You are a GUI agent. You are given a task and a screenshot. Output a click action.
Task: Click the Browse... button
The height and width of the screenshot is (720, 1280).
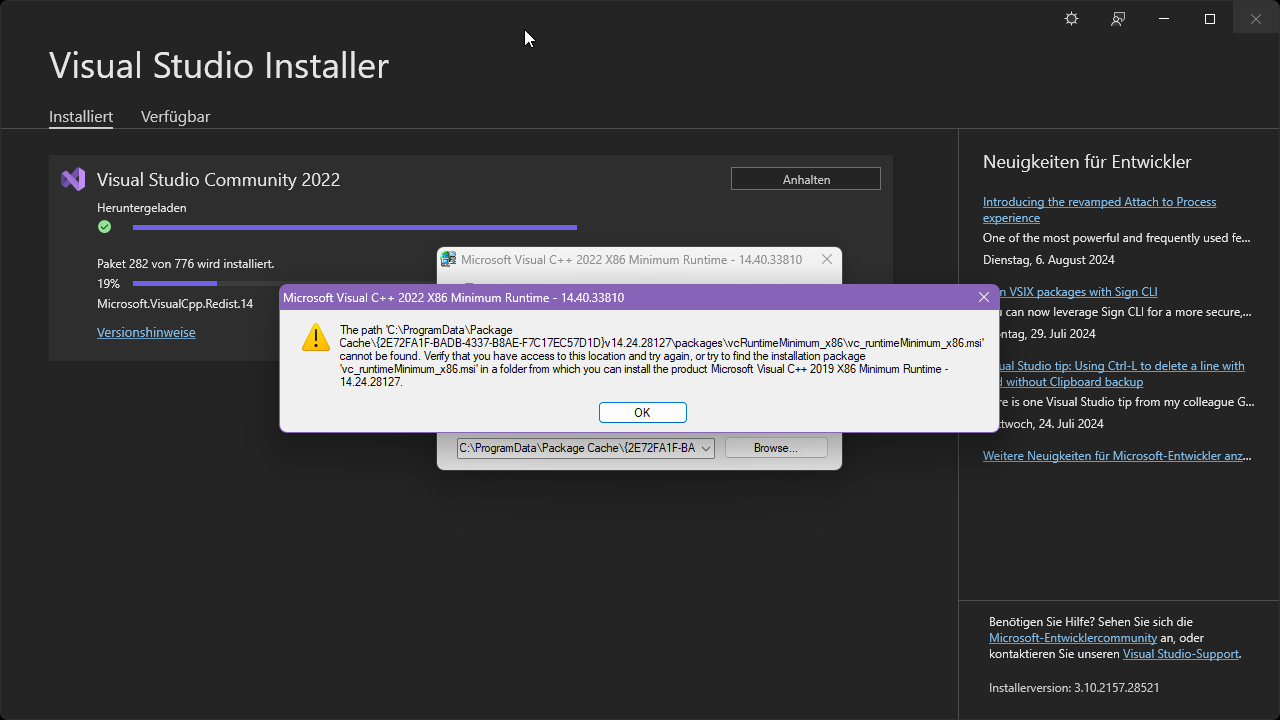[x=776, y=448]
